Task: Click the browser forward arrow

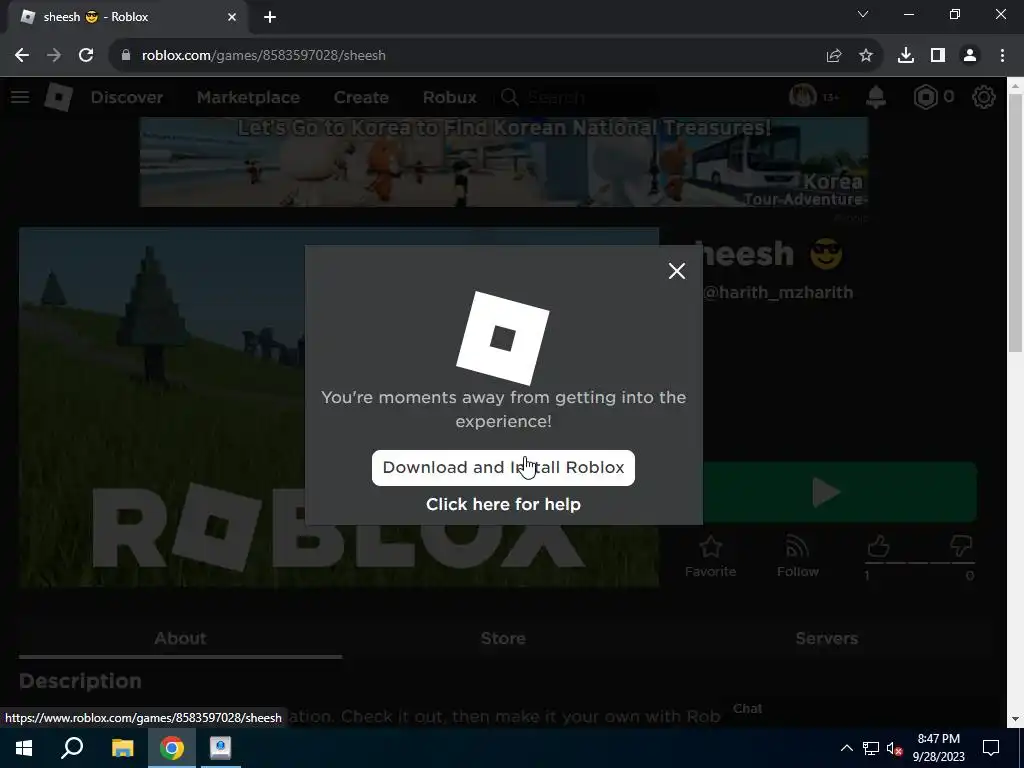Action: [54, 56]
